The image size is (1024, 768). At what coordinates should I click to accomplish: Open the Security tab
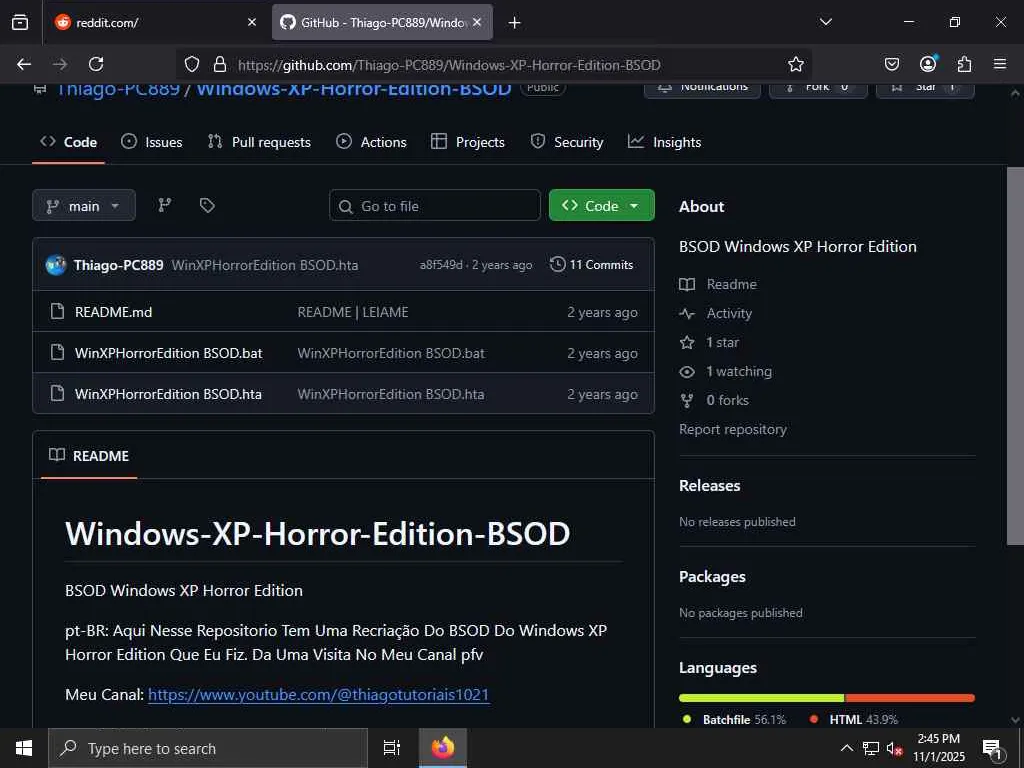(567, 142)
